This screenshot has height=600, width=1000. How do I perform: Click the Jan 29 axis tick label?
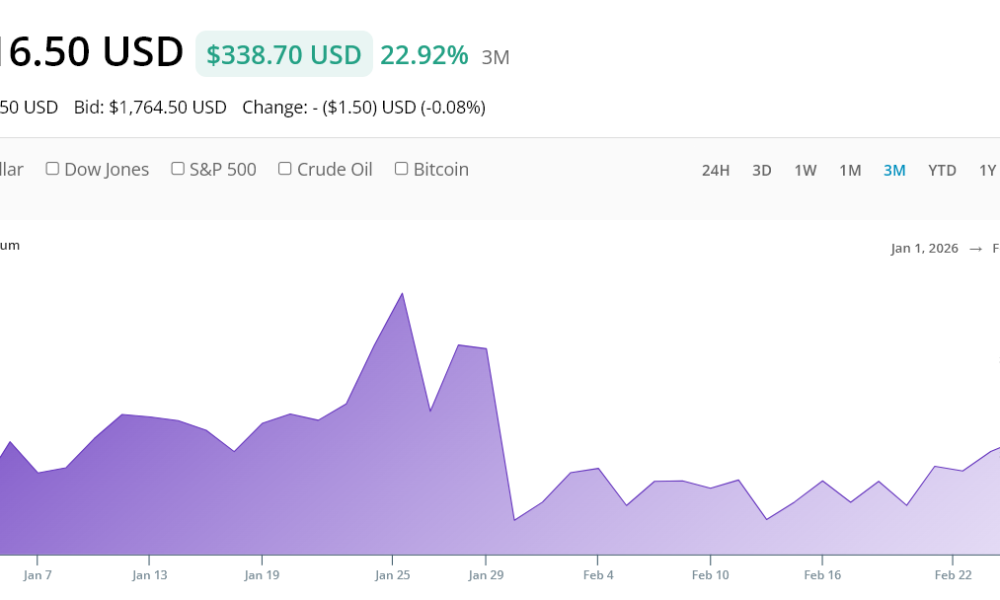pos(486,575)
